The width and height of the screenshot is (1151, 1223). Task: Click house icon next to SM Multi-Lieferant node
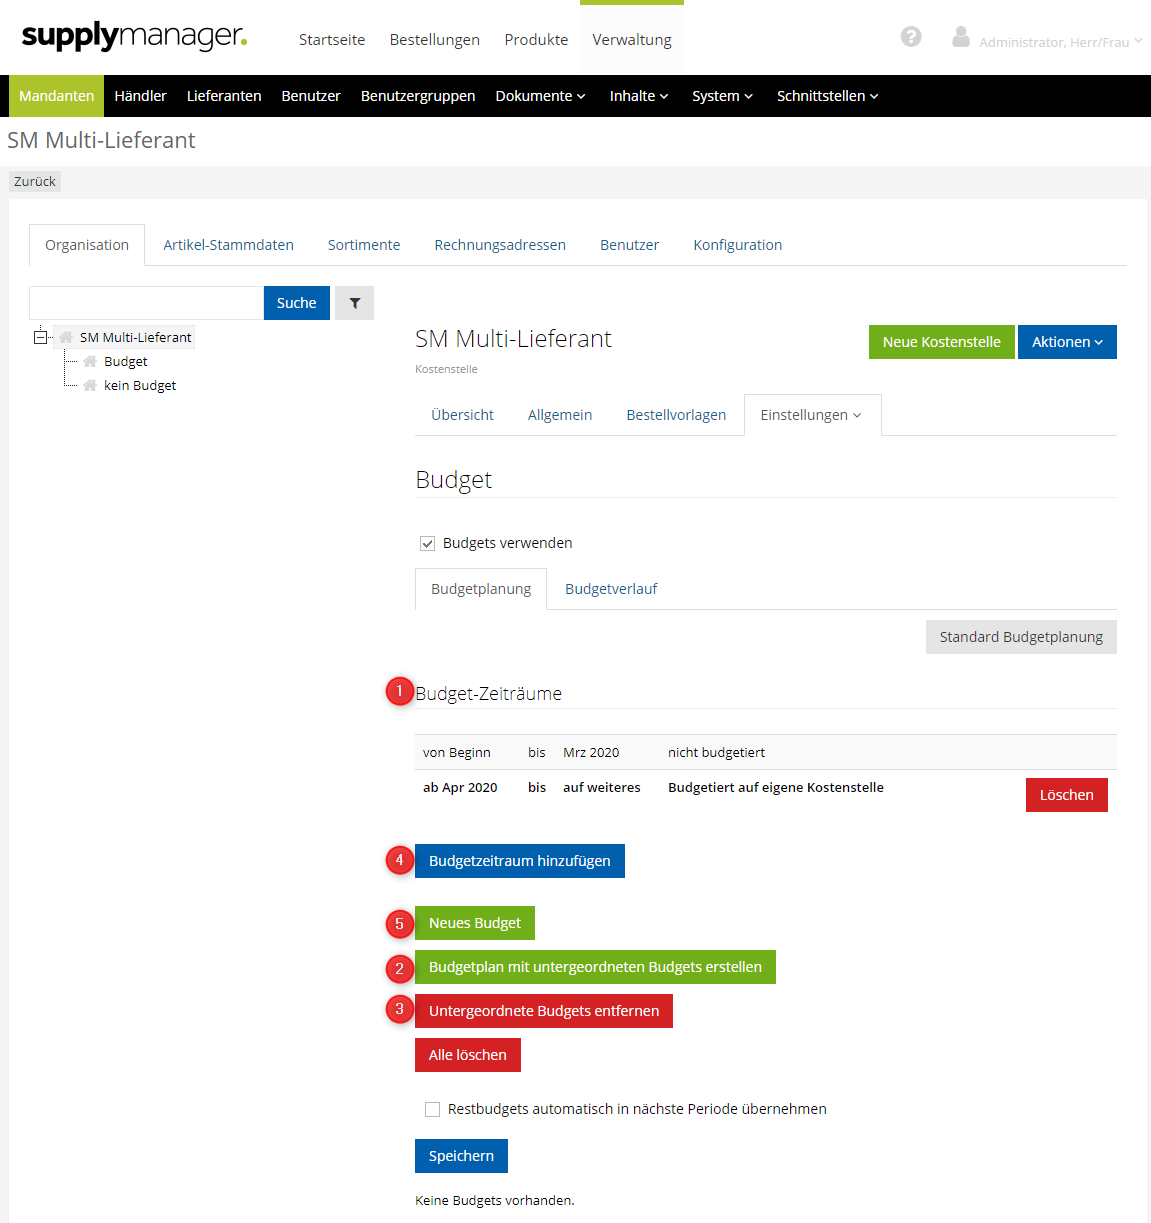pyautogui.click(x=66, y=337)
